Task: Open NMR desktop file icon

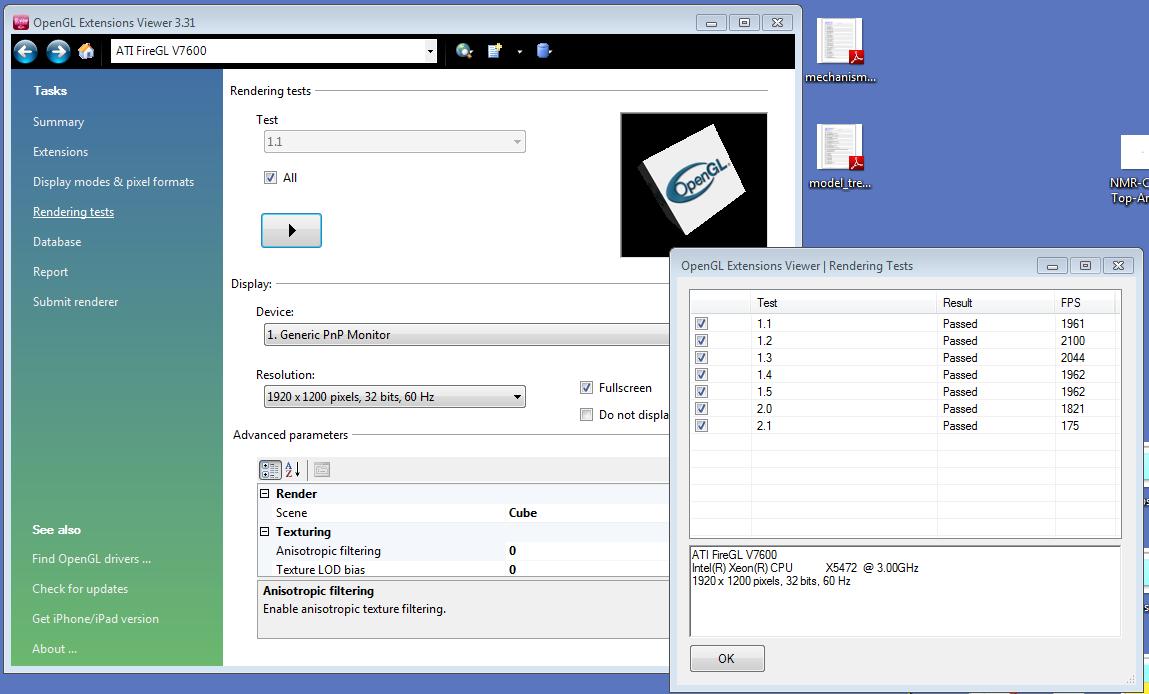Action: [x=1130, y=170]
